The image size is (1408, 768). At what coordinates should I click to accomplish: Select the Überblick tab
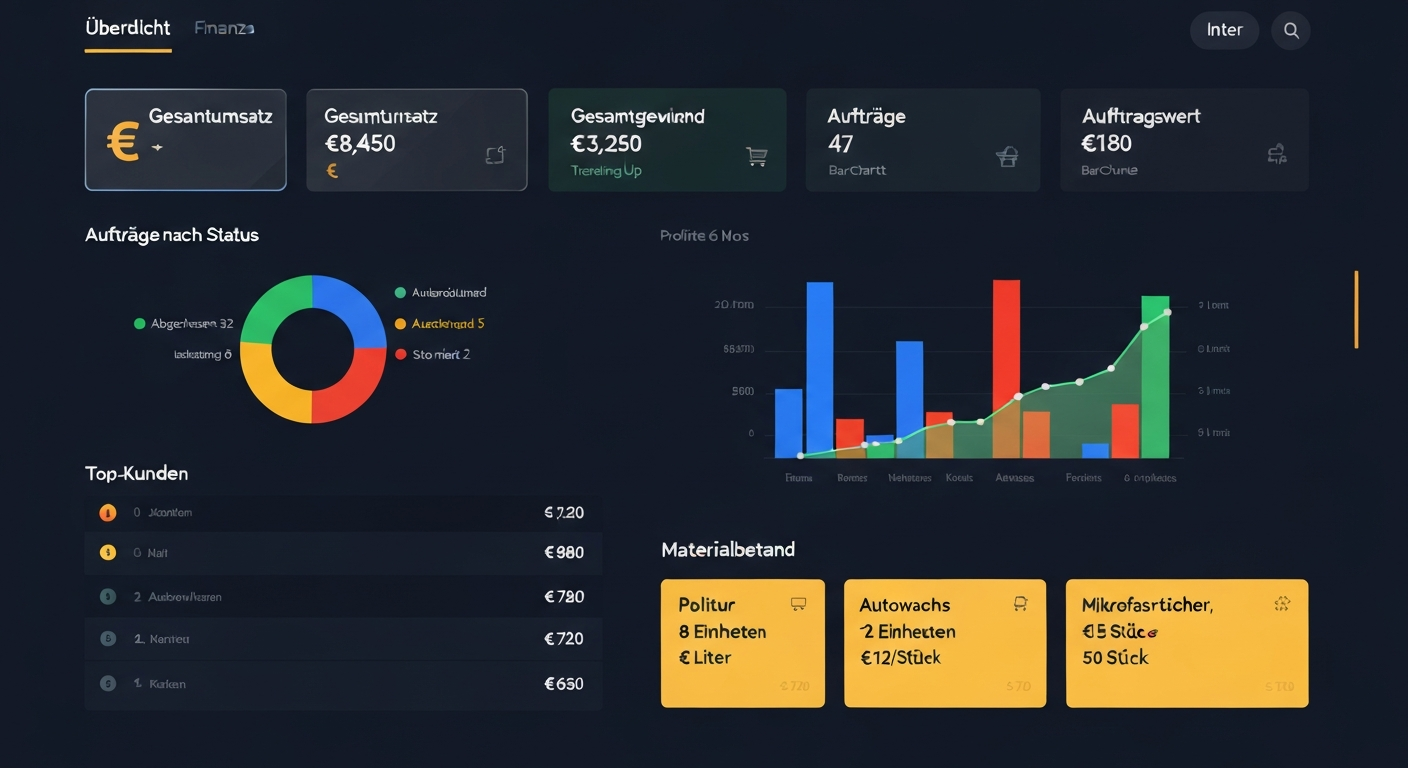coord(128,29)
